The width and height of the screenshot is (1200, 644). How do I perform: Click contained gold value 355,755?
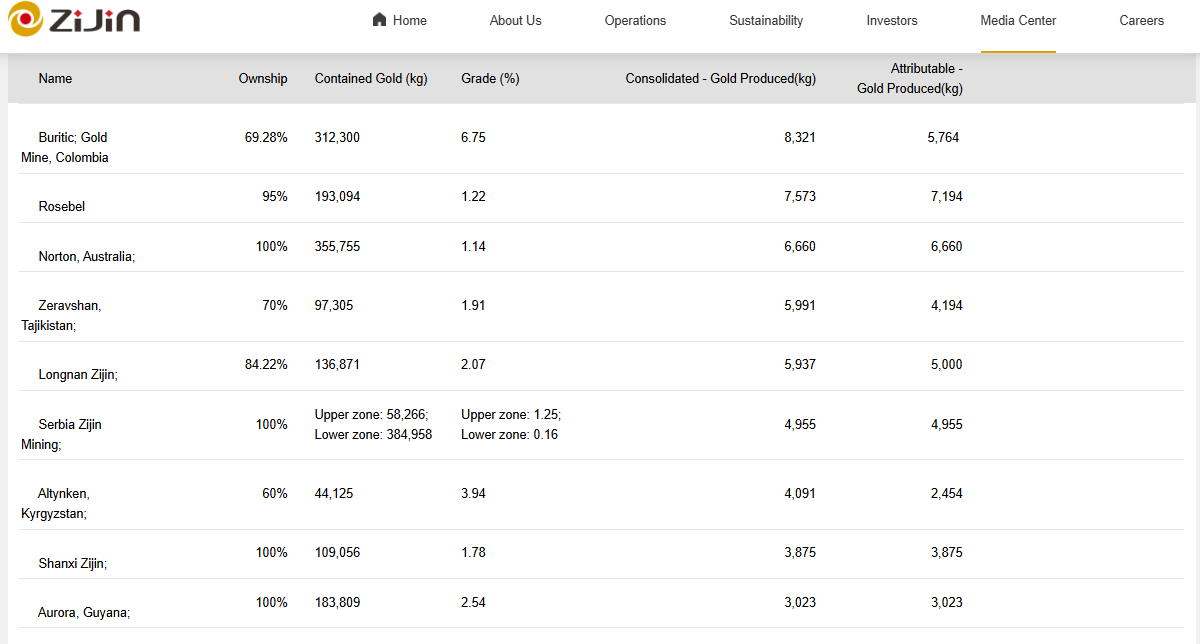point(337,246)
